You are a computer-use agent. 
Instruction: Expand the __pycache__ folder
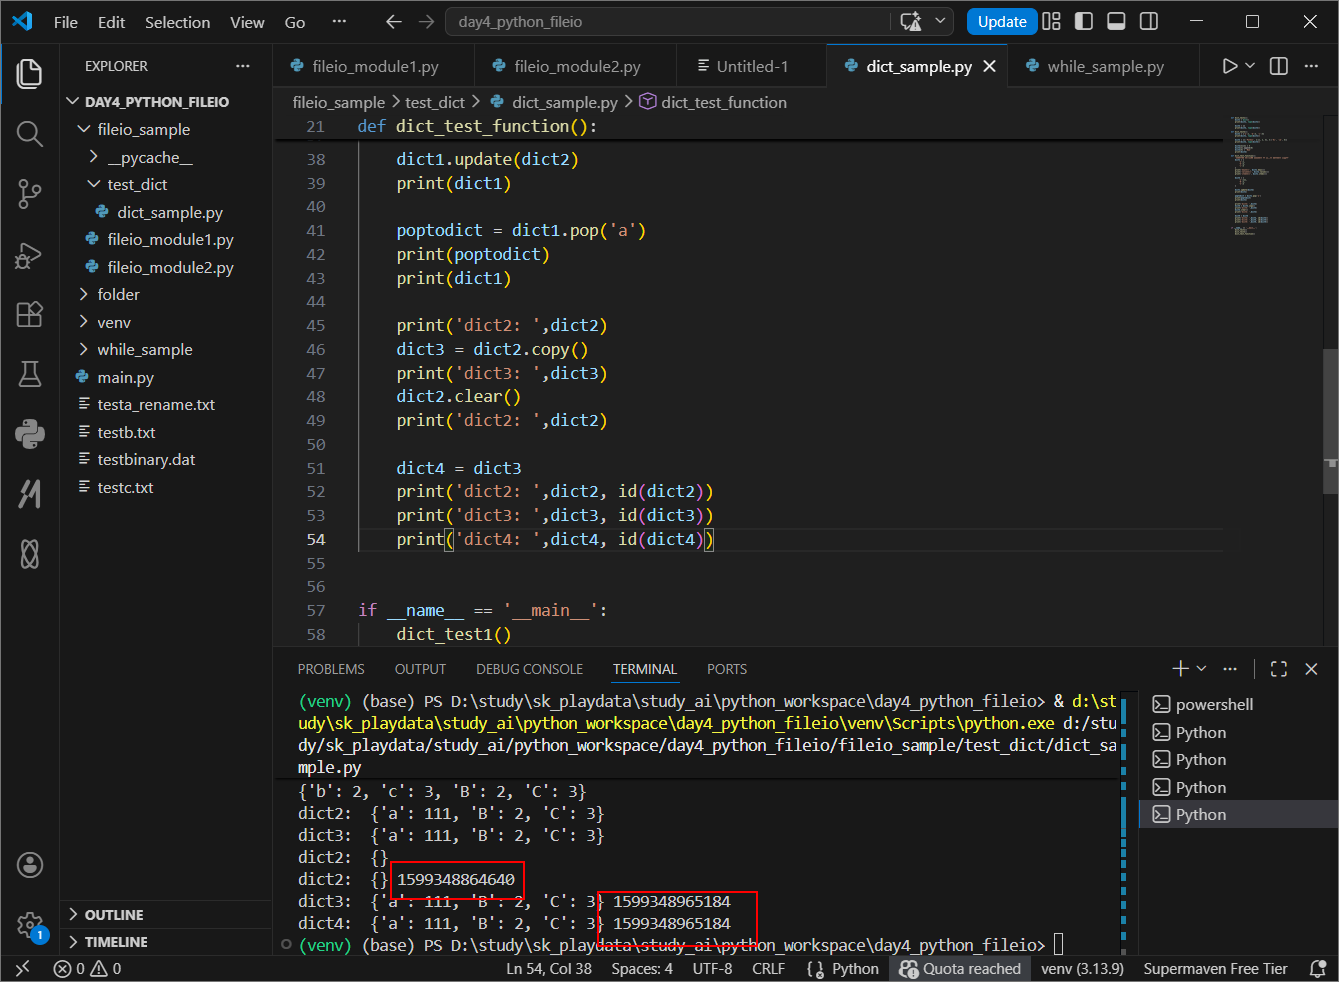(94, 157)
